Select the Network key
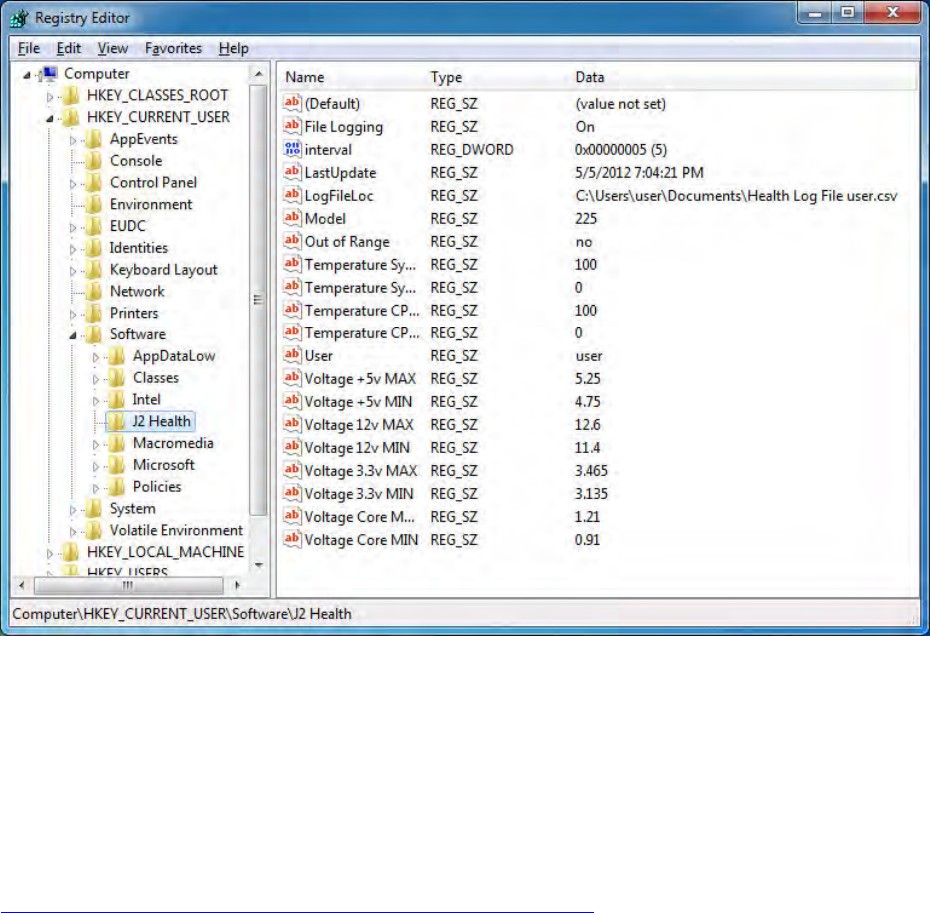Image resolution: width=930 pixels, height=913 pixels. click(x=137, y=291)
